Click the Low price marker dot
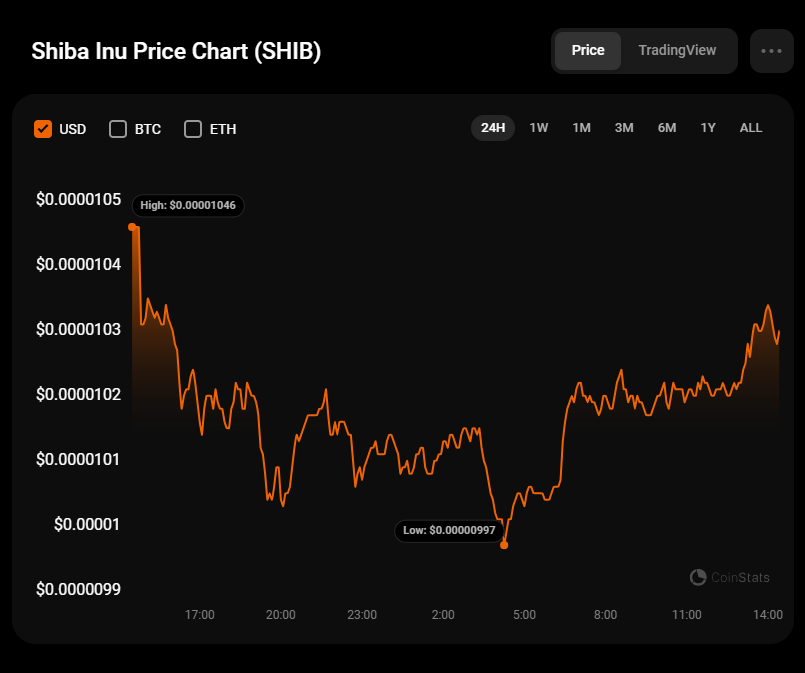This screenshot has width=805, height=673. [504, 545]
